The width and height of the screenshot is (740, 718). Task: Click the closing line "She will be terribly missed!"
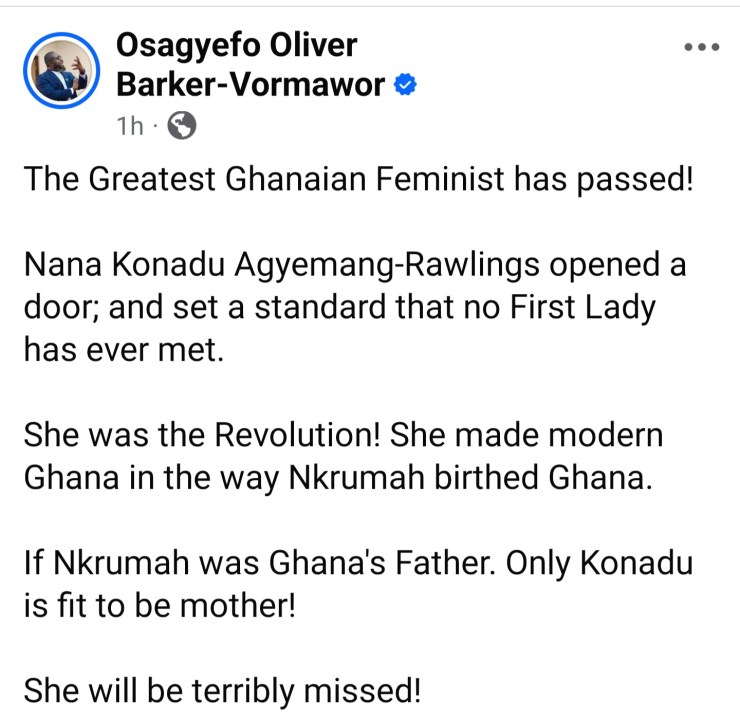pyautogui.click(x=222, y=692)
